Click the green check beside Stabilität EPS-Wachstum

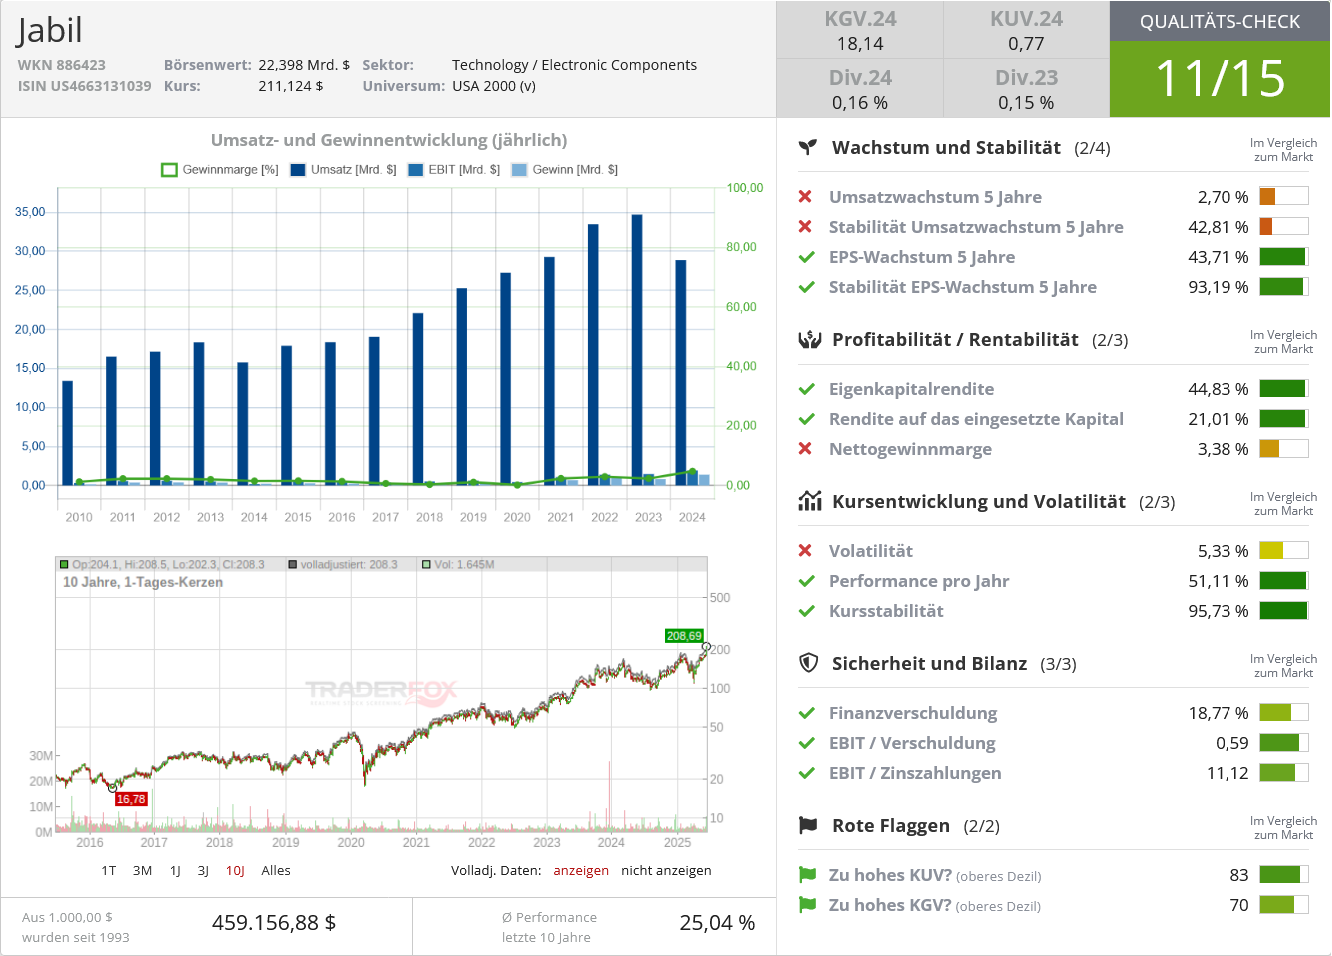(806, 287)
